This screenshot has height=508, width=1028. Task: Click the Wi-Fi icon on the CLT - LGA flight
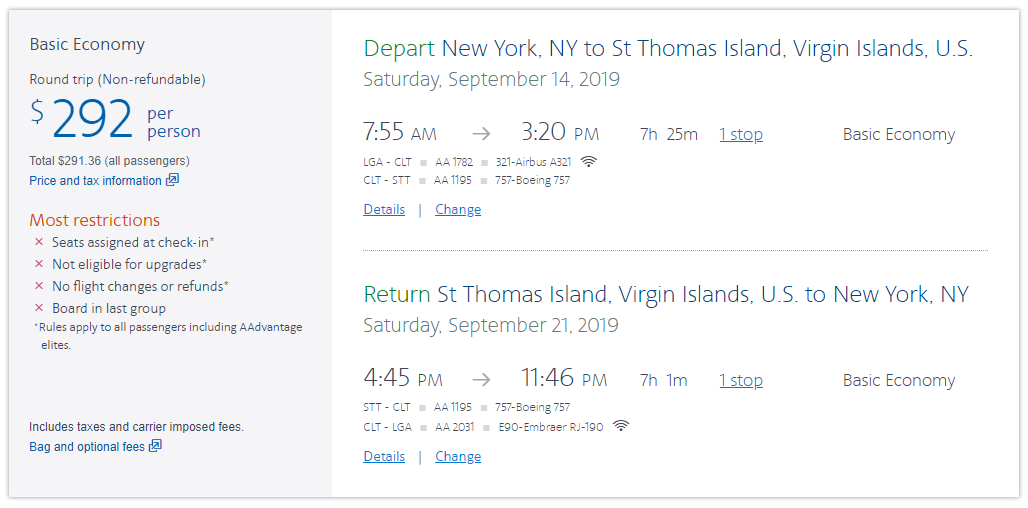coord(621,426)
